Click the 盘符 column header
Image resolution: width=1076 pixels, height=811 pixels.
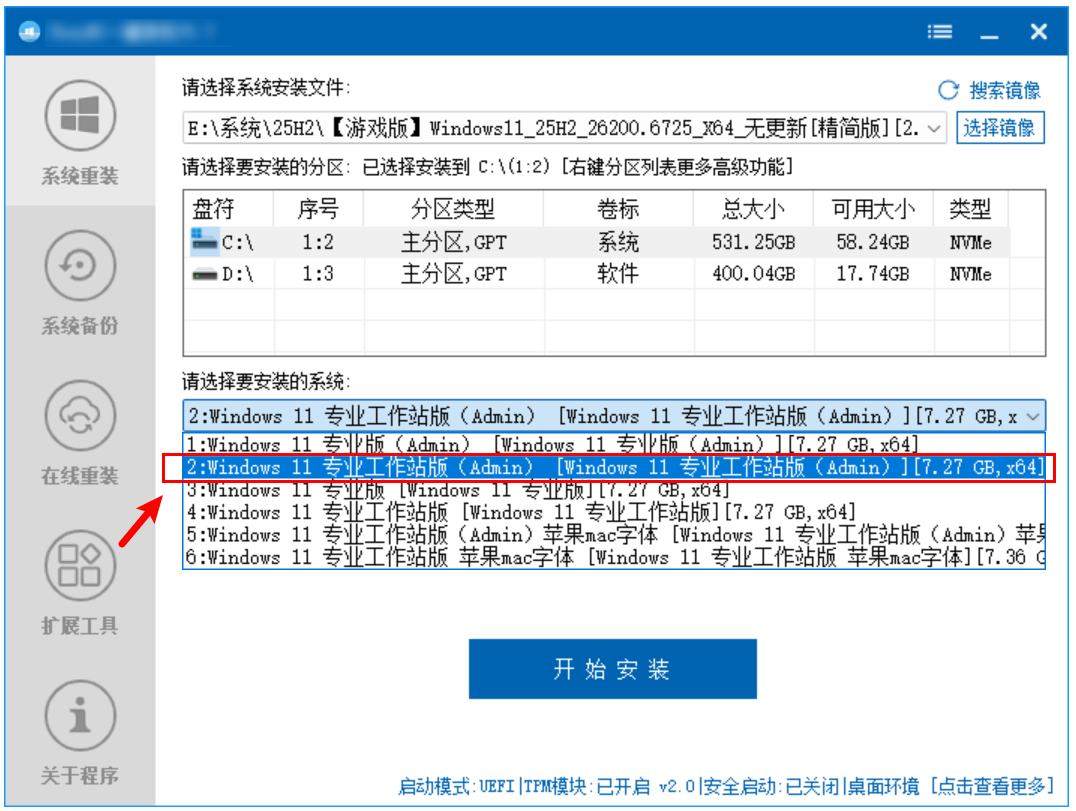(x=229, y=209)
